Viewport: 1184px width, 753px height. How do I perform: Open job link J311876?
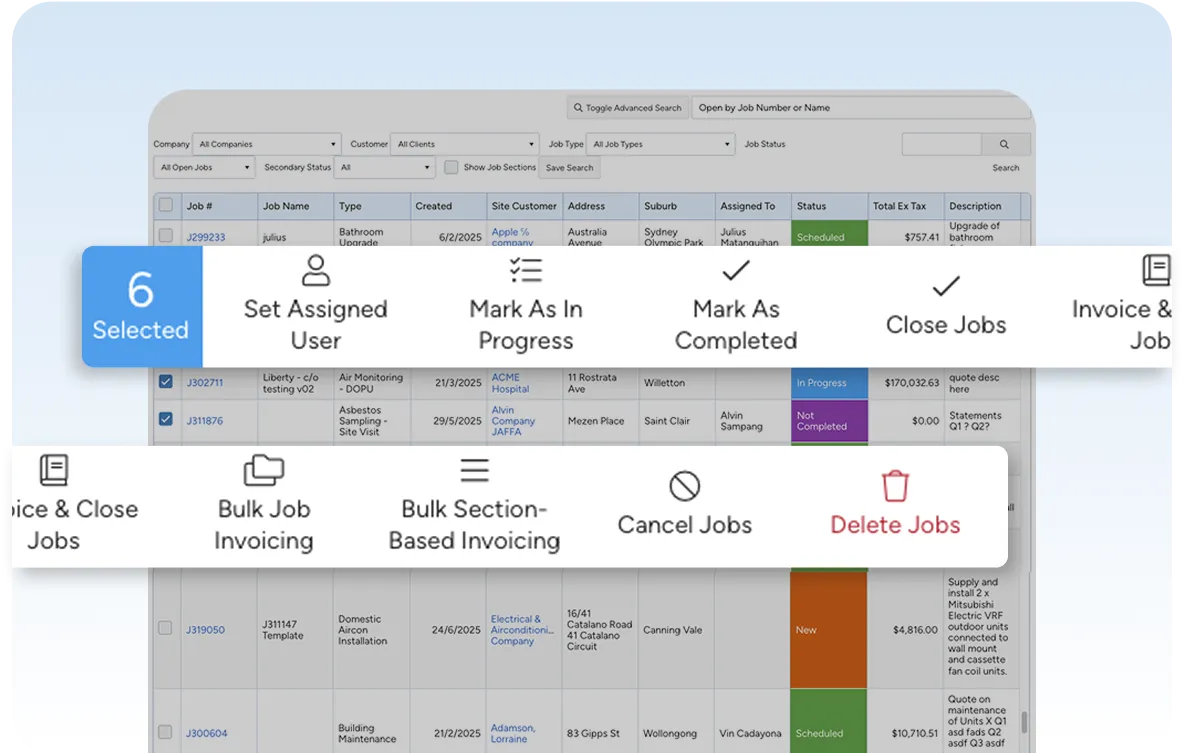205,421
